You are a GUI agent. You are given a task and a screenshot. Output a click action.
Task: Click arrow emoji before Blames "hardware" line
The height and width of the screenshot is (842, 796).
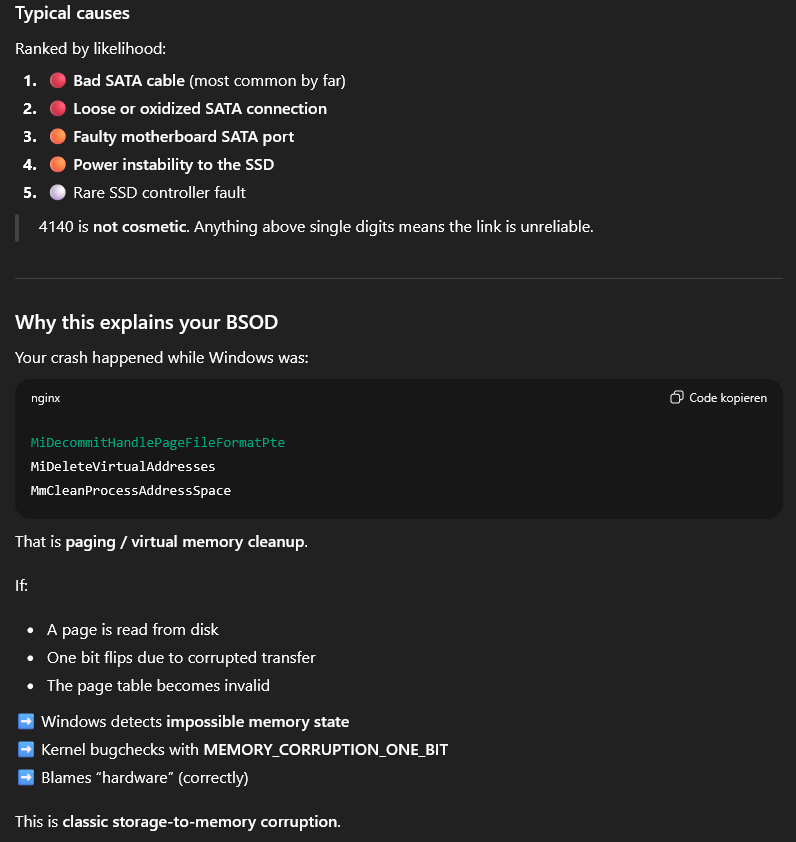click(x=26, y=777)
